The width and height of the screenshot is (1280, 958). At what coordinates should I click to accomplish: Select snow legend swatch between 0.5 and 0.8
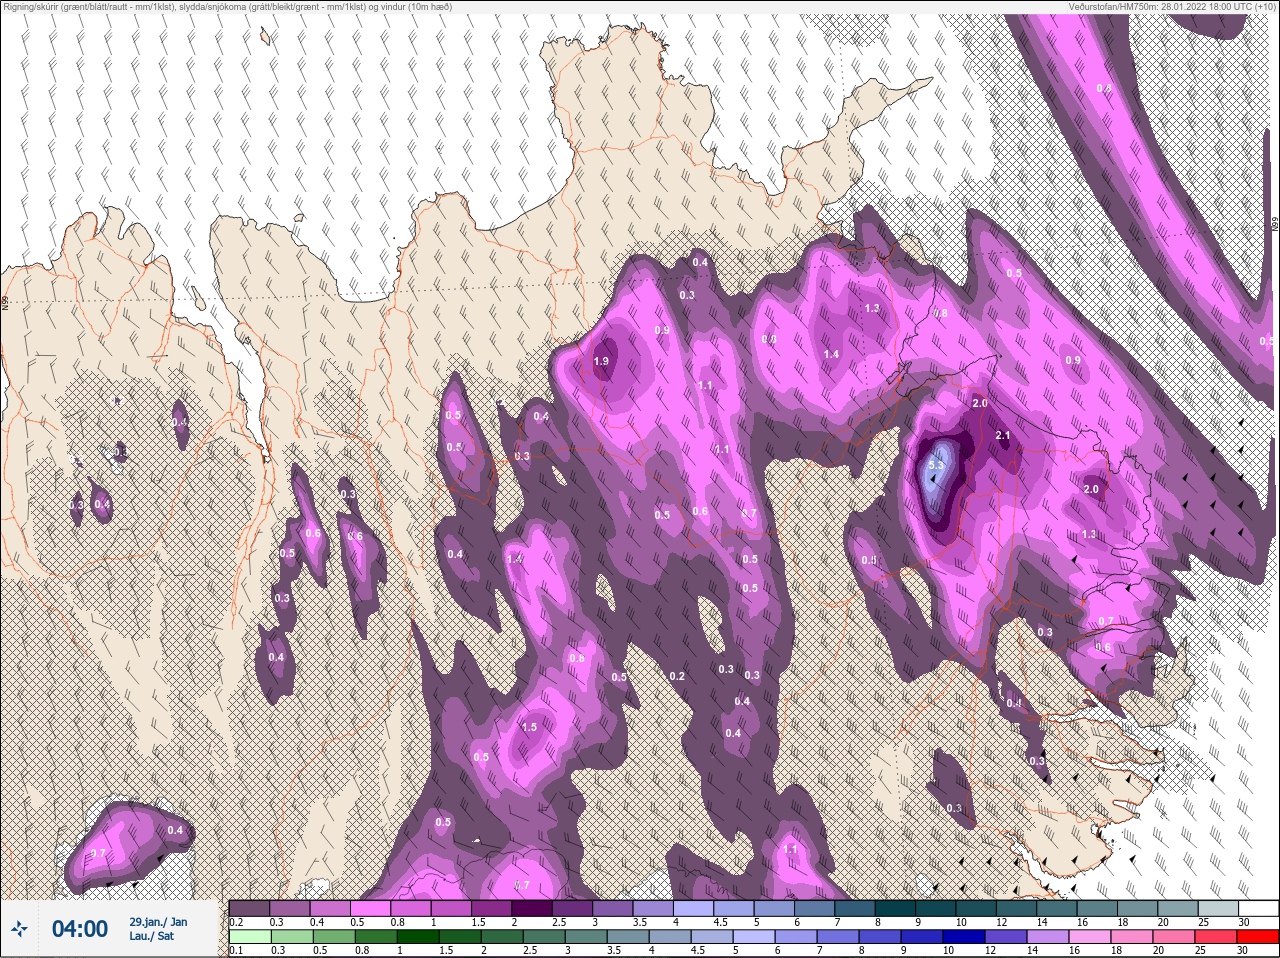370,908
